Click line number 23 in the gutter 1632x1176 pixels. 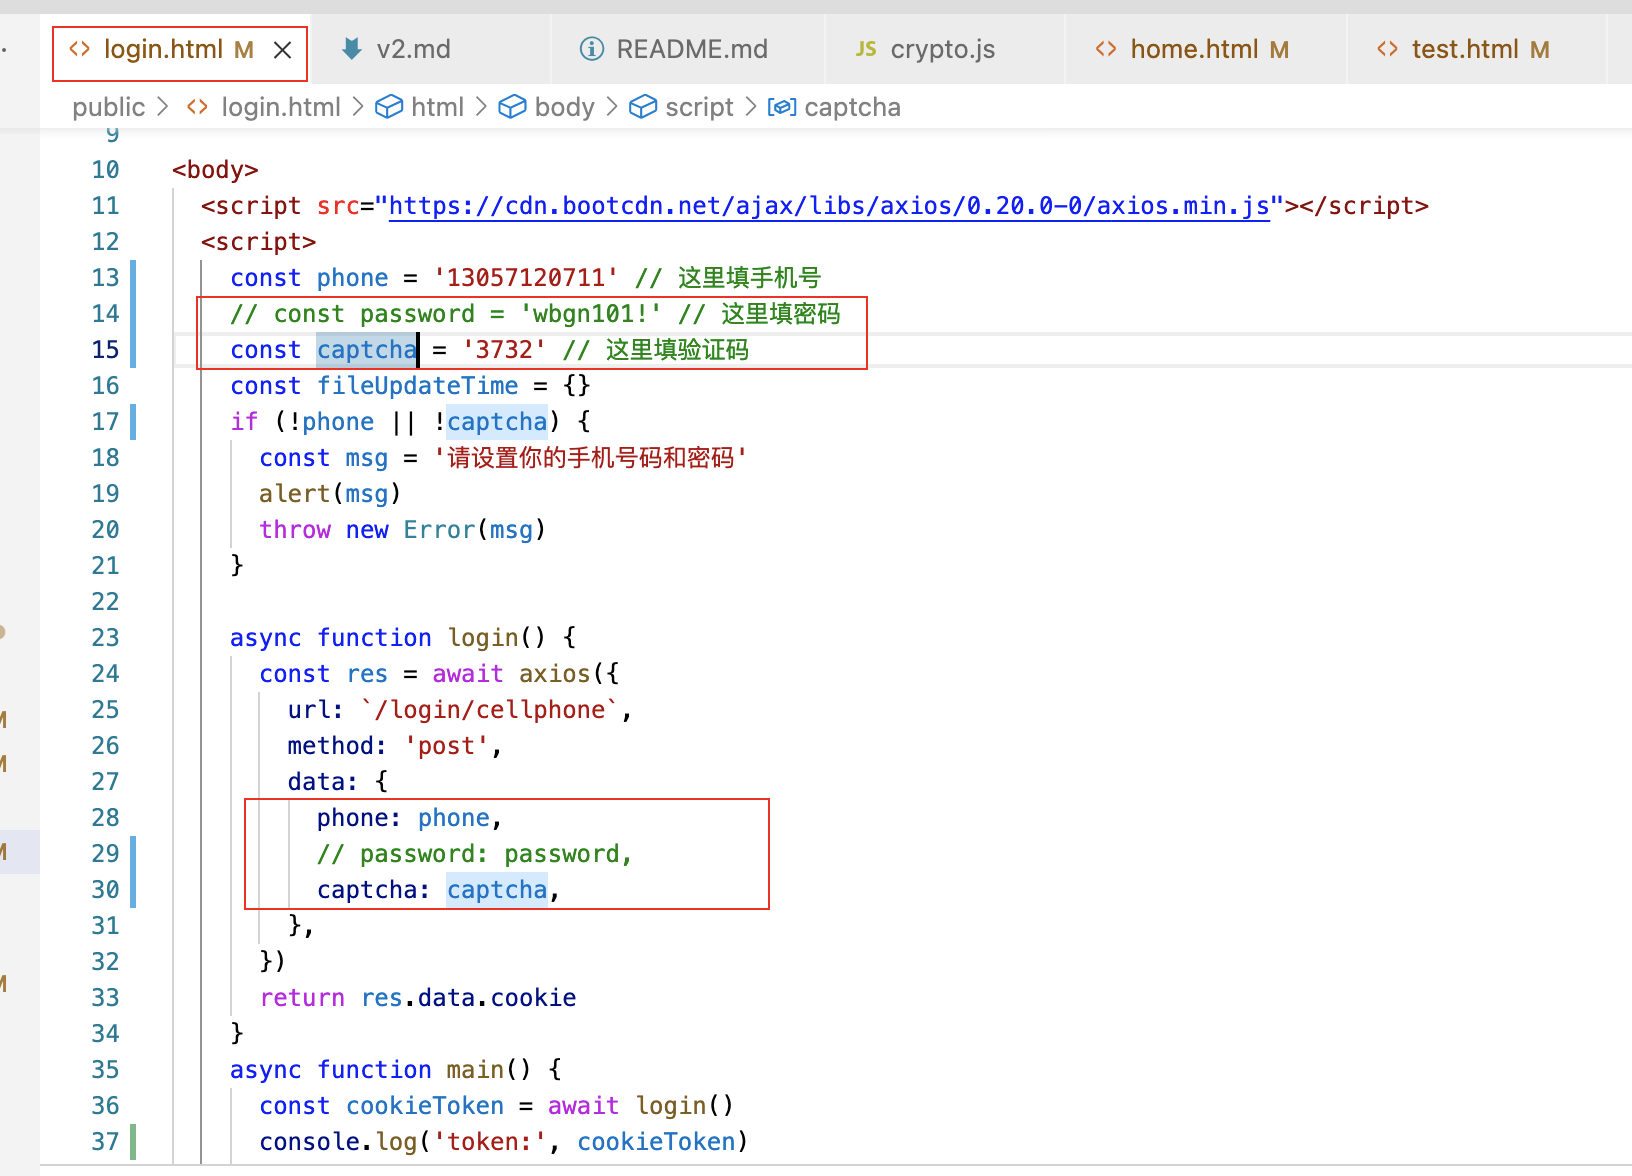(x=105, y=637)
